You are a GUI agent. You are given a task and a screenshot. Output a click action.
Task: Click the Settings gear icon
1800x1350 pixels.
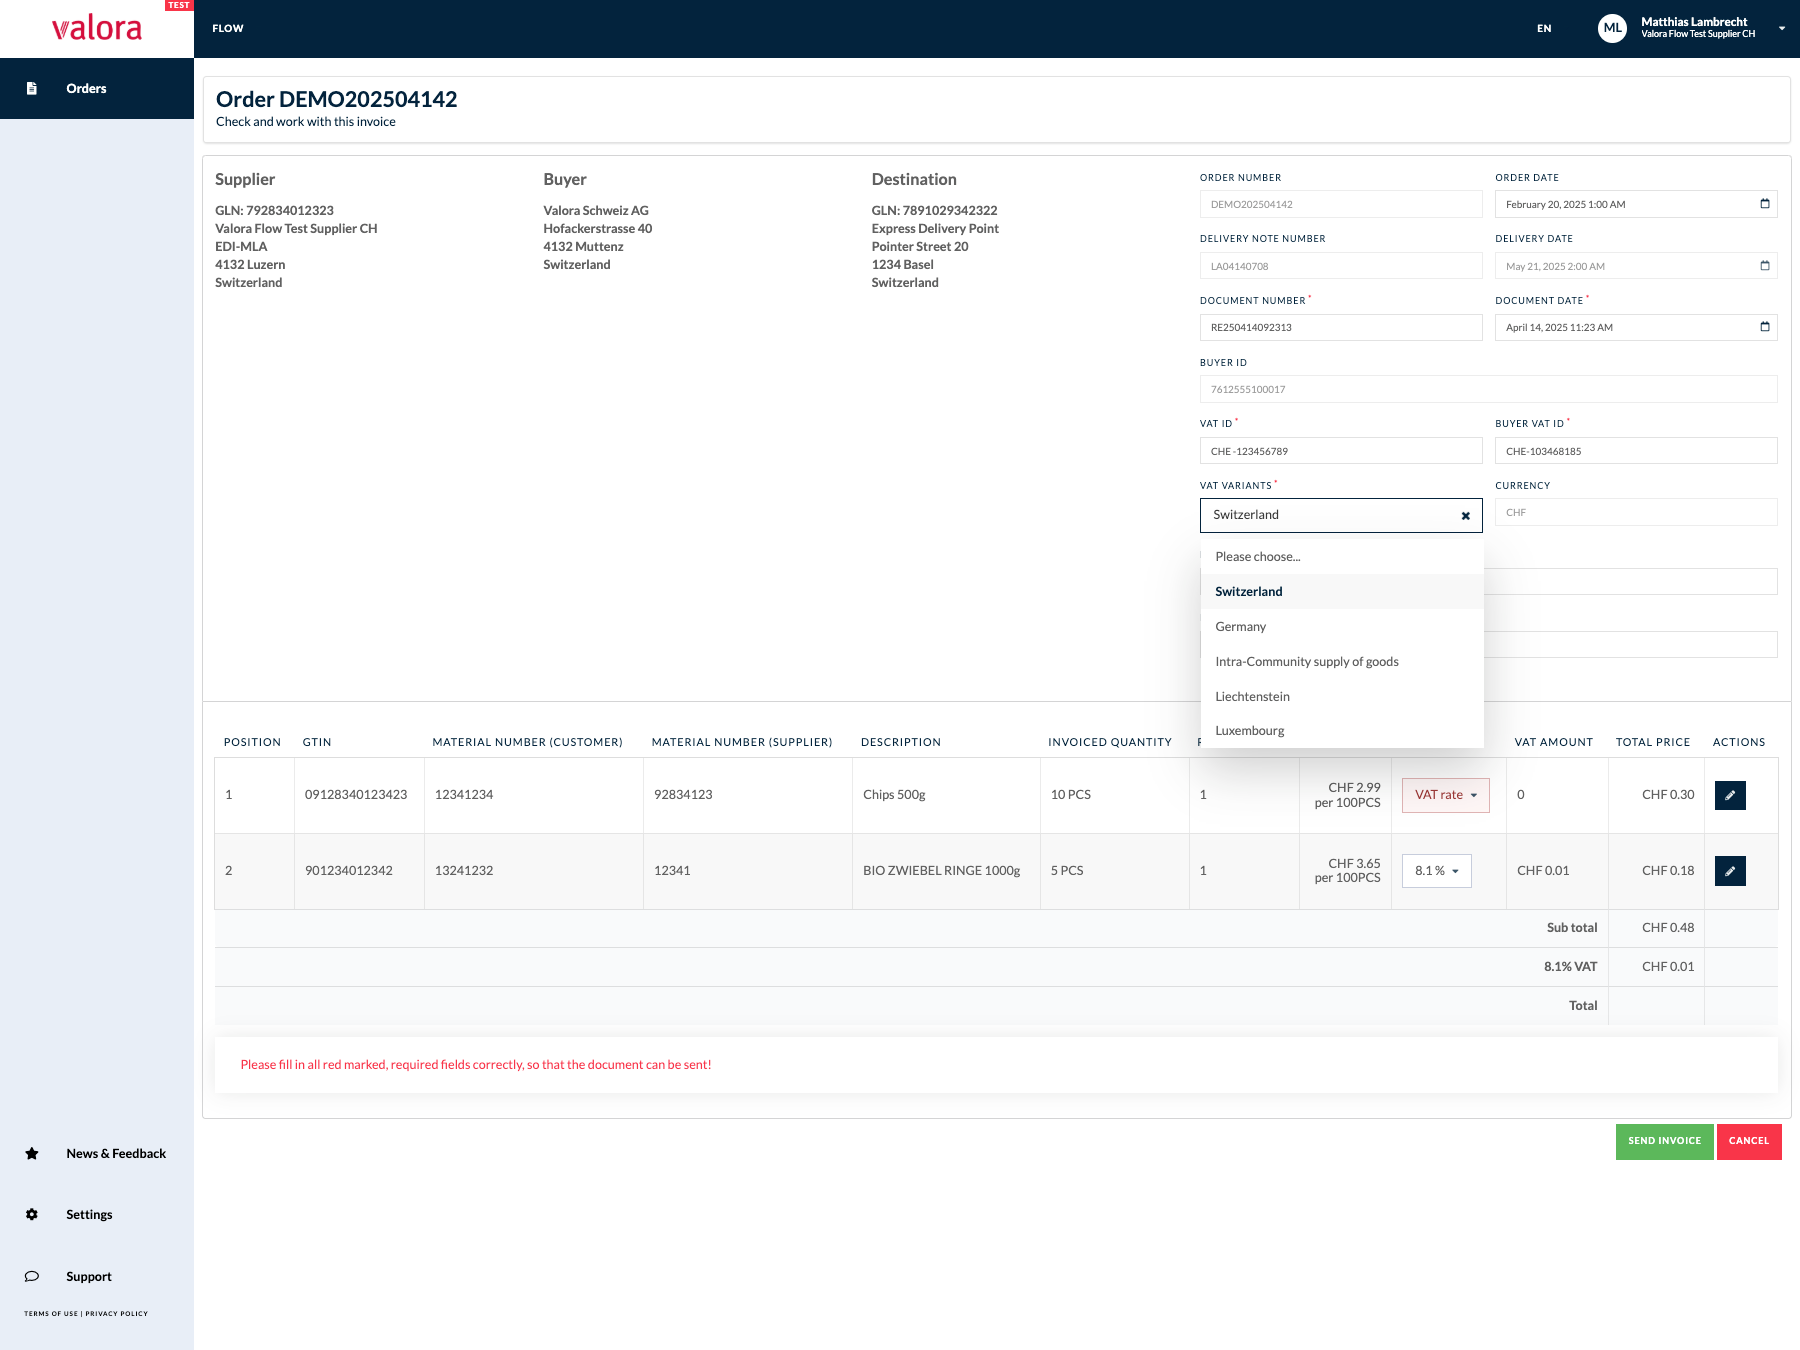[x=32, y=1215]
